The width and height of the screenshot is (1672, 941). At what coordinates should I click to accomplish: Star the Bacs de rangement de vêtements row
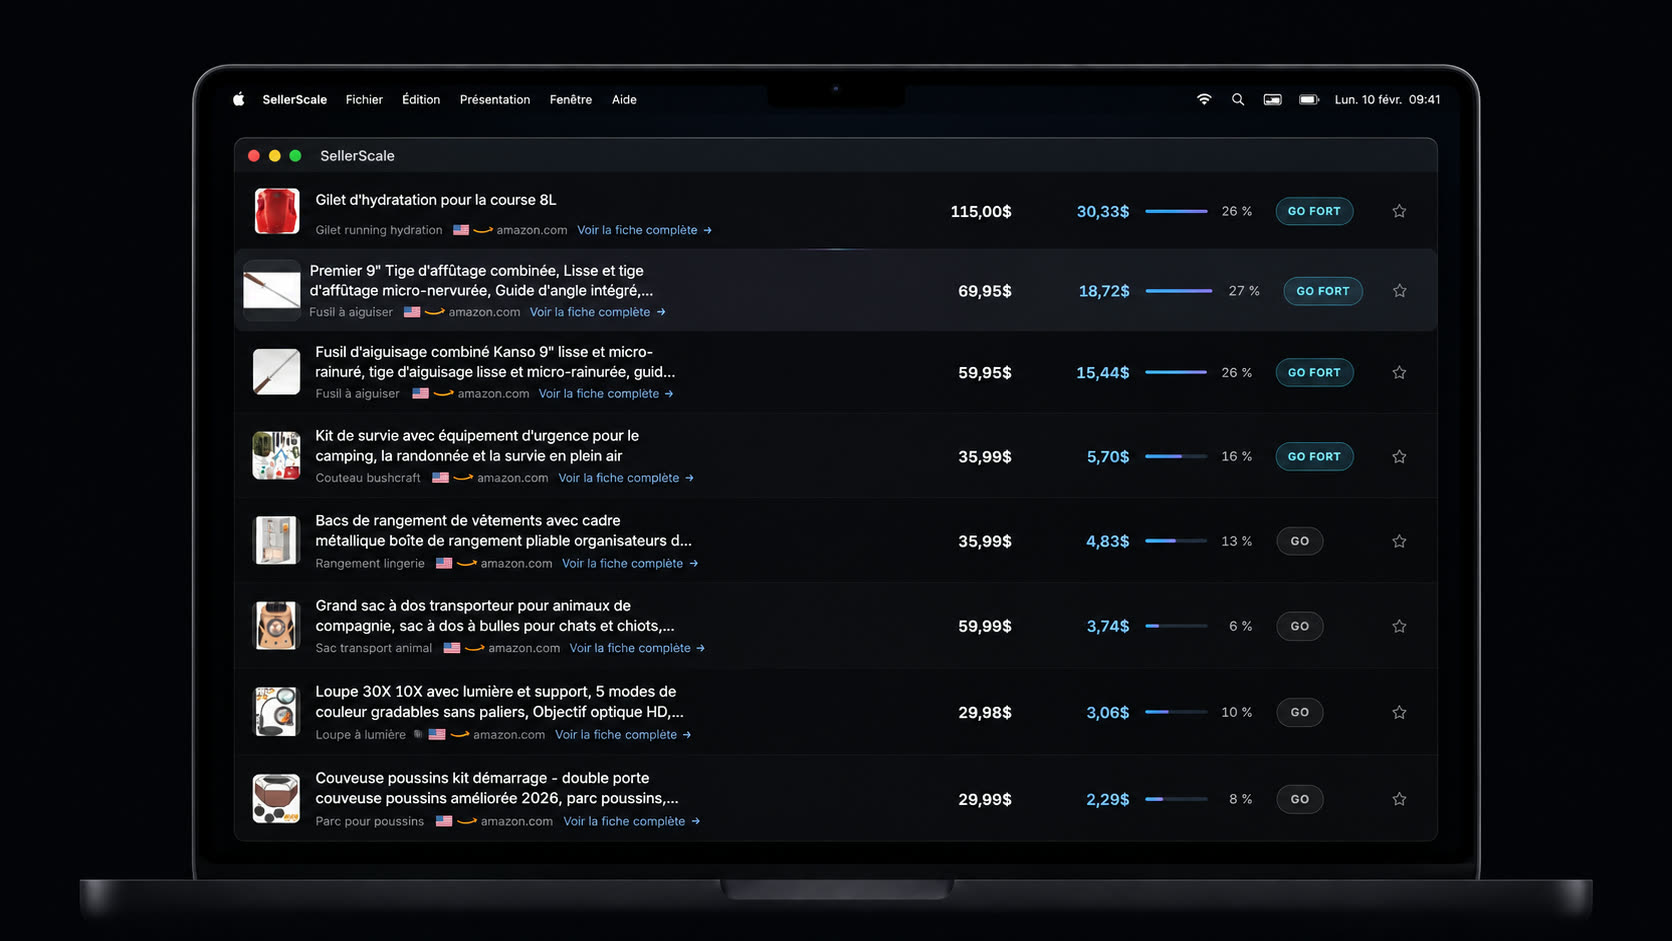[1399, 541]
